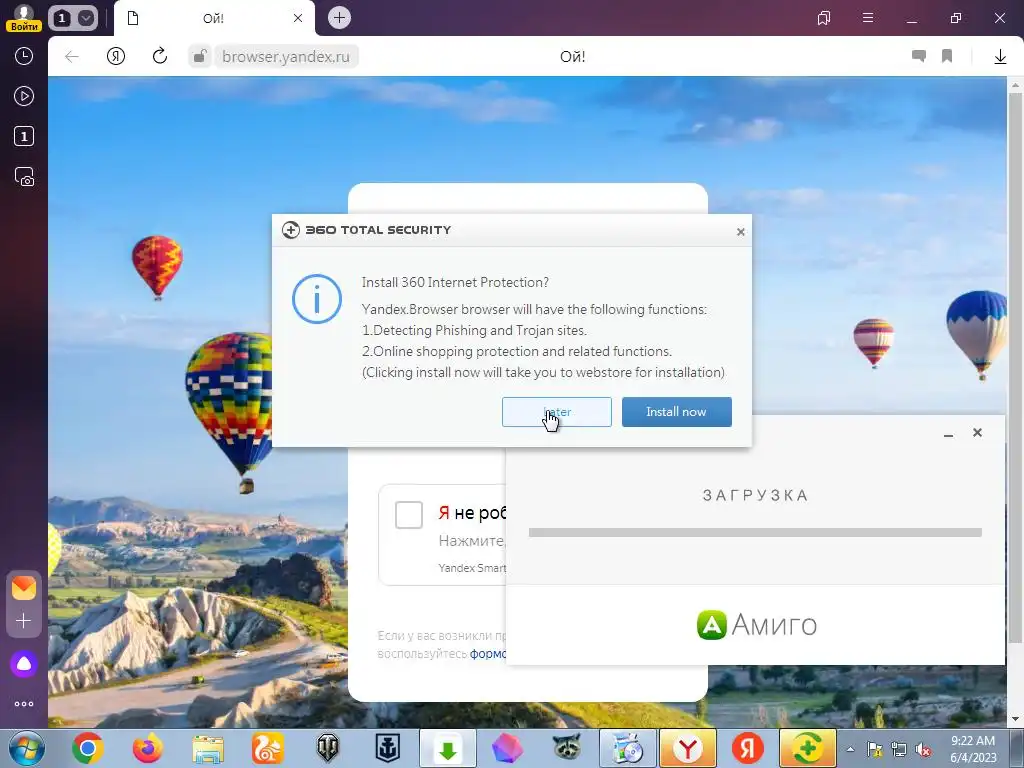Open the sidebar three dots menu

click(x=24, y=704)
